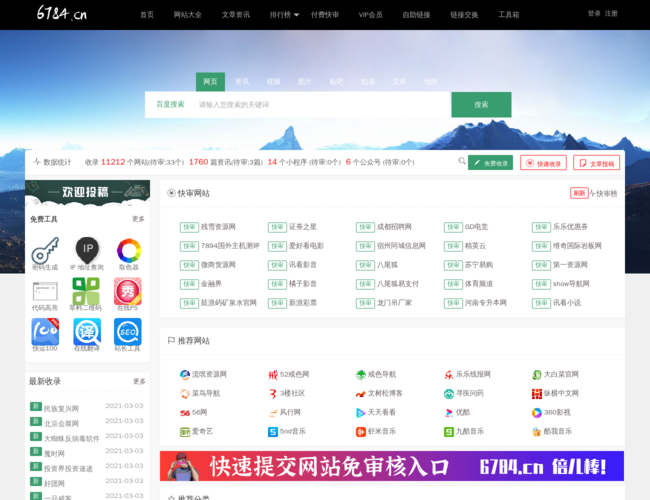650x500 pixels.
Task: Open 文章资讯 in top navigation
Action: tap(235, 15)
